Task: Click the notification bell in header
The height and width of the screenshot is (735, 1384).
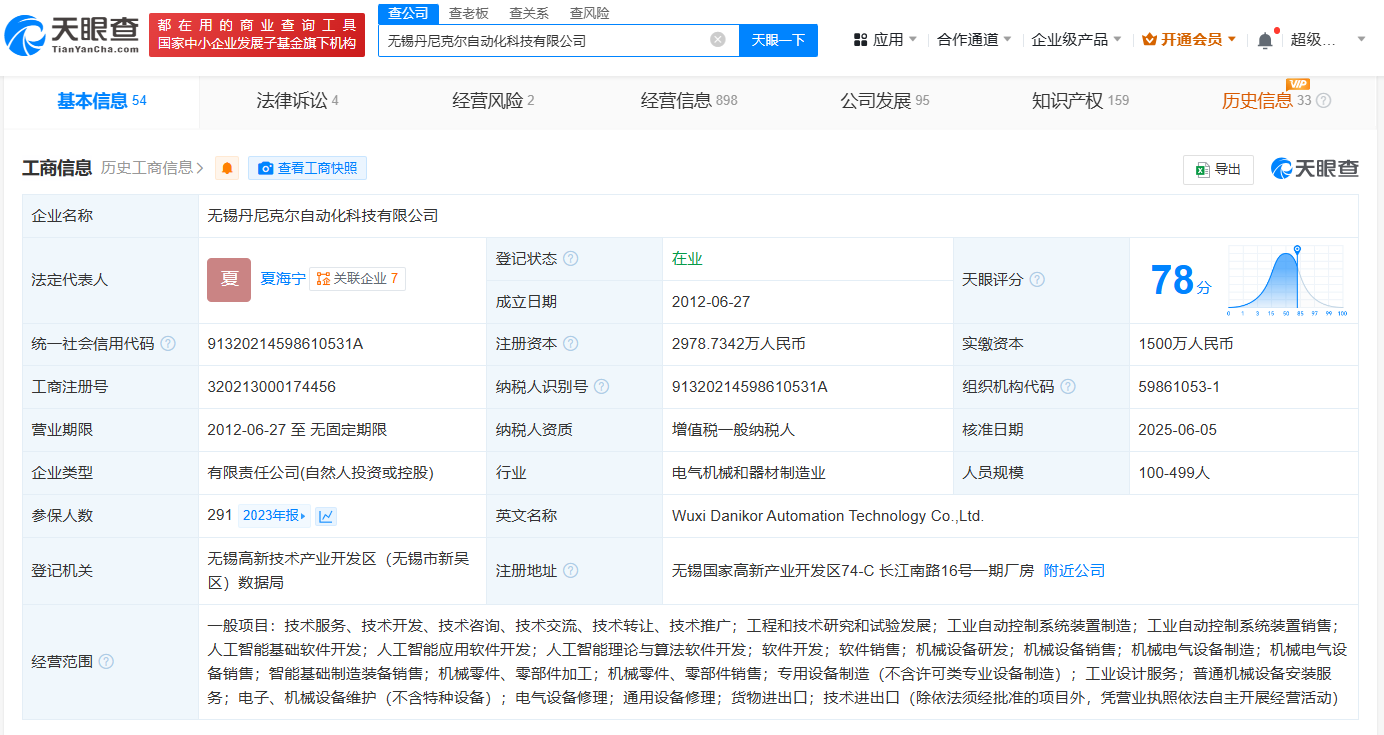Action: (1265, 40)
